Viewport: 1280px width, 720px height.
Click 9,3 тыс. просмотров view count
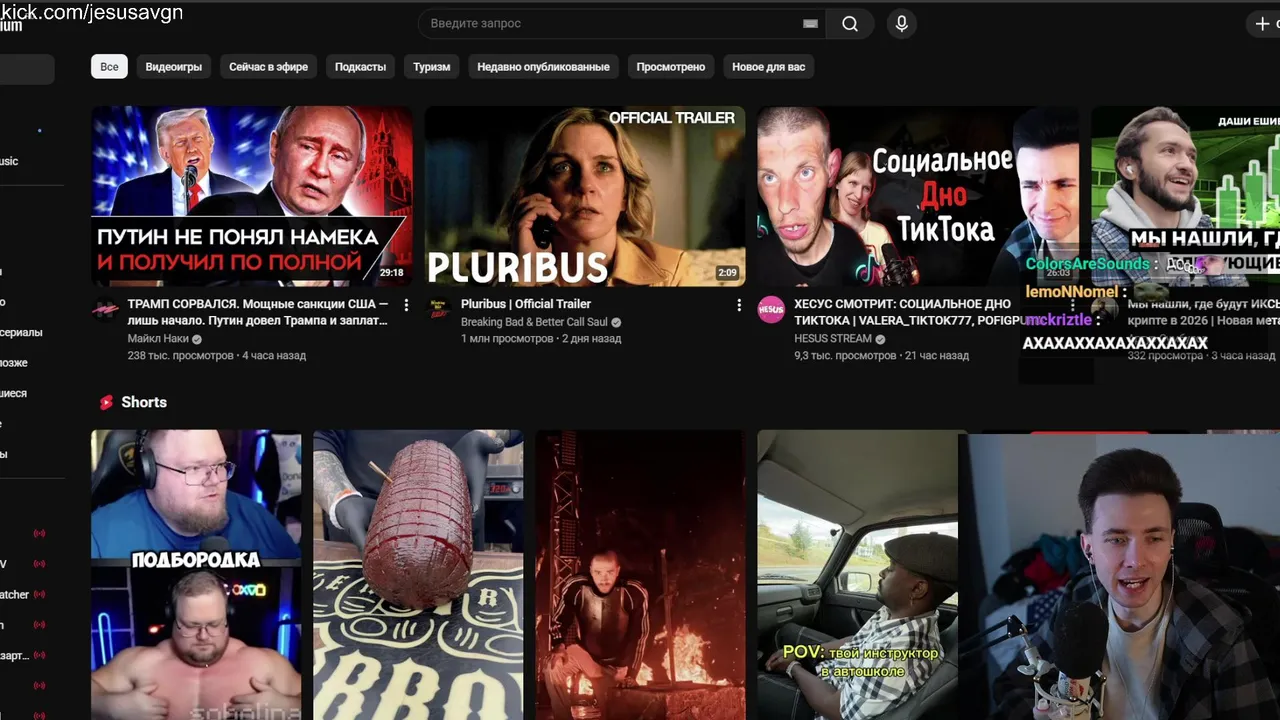(845, 355)
